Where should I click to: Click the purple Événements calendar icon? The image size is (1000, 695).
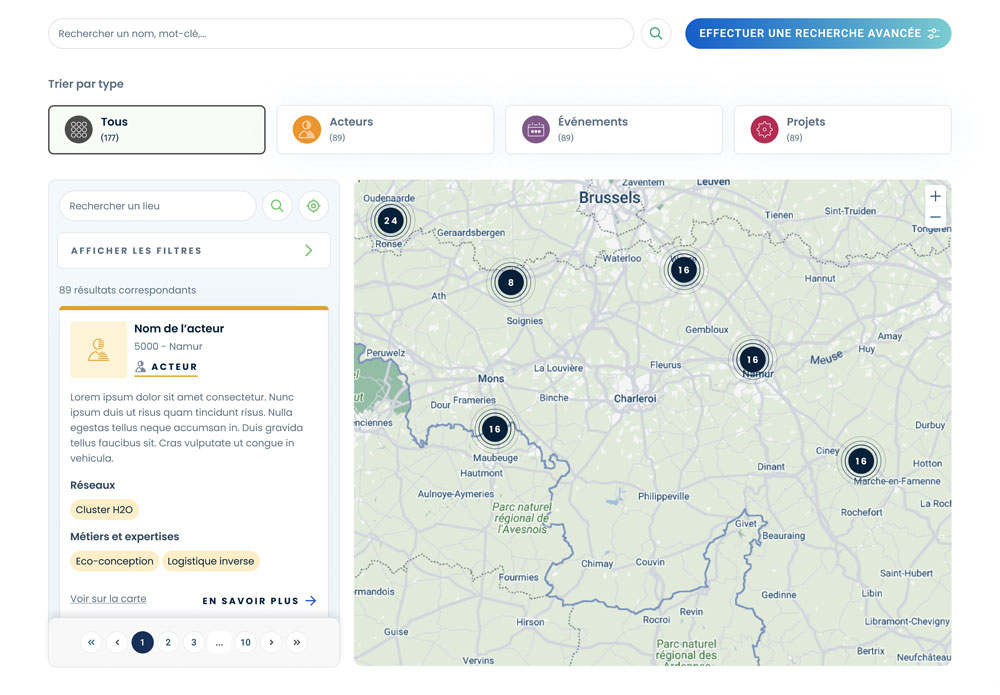pos(536,129)
